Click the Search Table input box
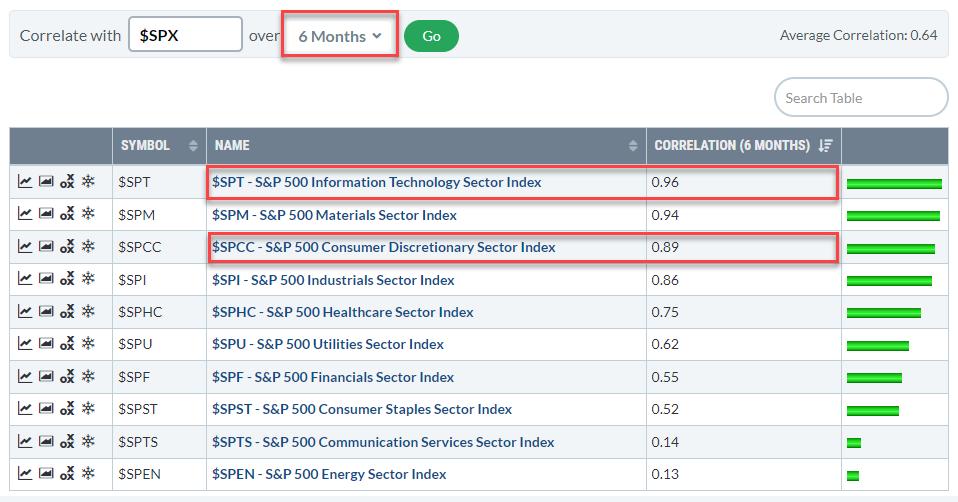Screen dimensions: 958x502 860,98
